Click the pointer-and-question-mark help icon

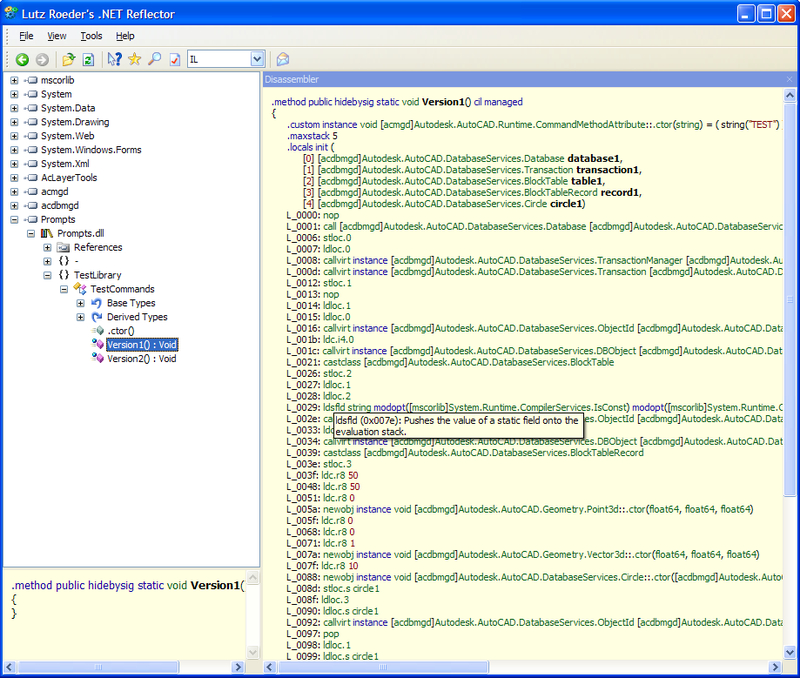pos(114,60)
